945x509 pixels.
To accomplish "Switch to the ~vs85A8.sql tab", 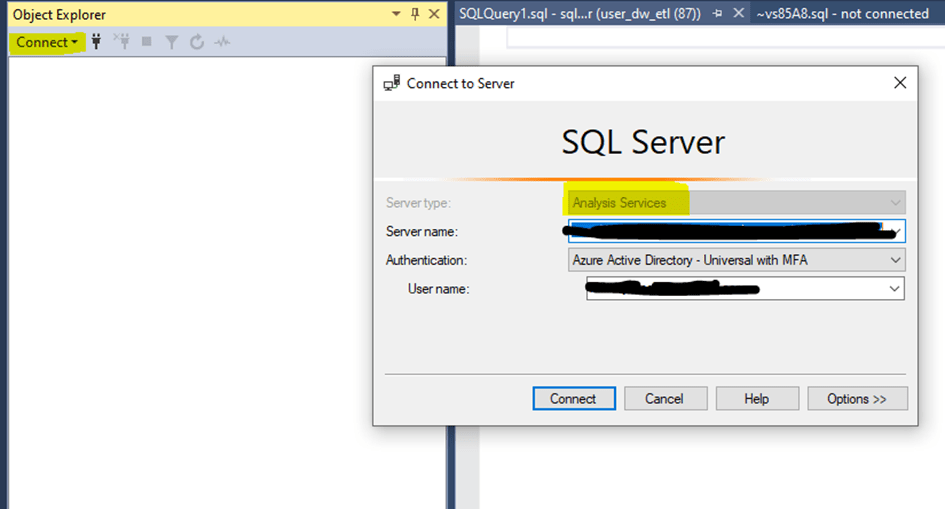I will [843, 14].
